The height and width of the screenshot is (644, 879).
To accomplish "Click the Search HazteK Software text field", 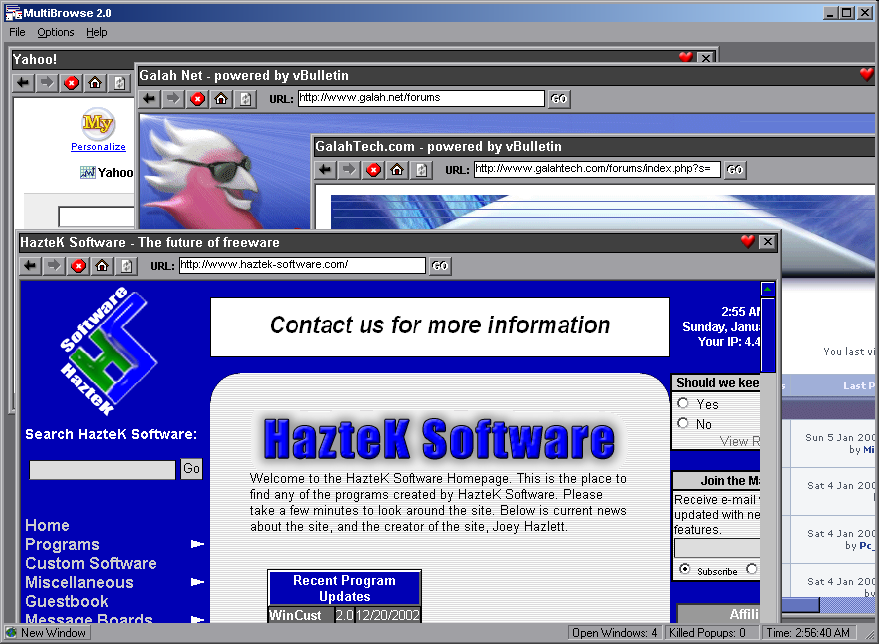I will (x=102, y=469).
